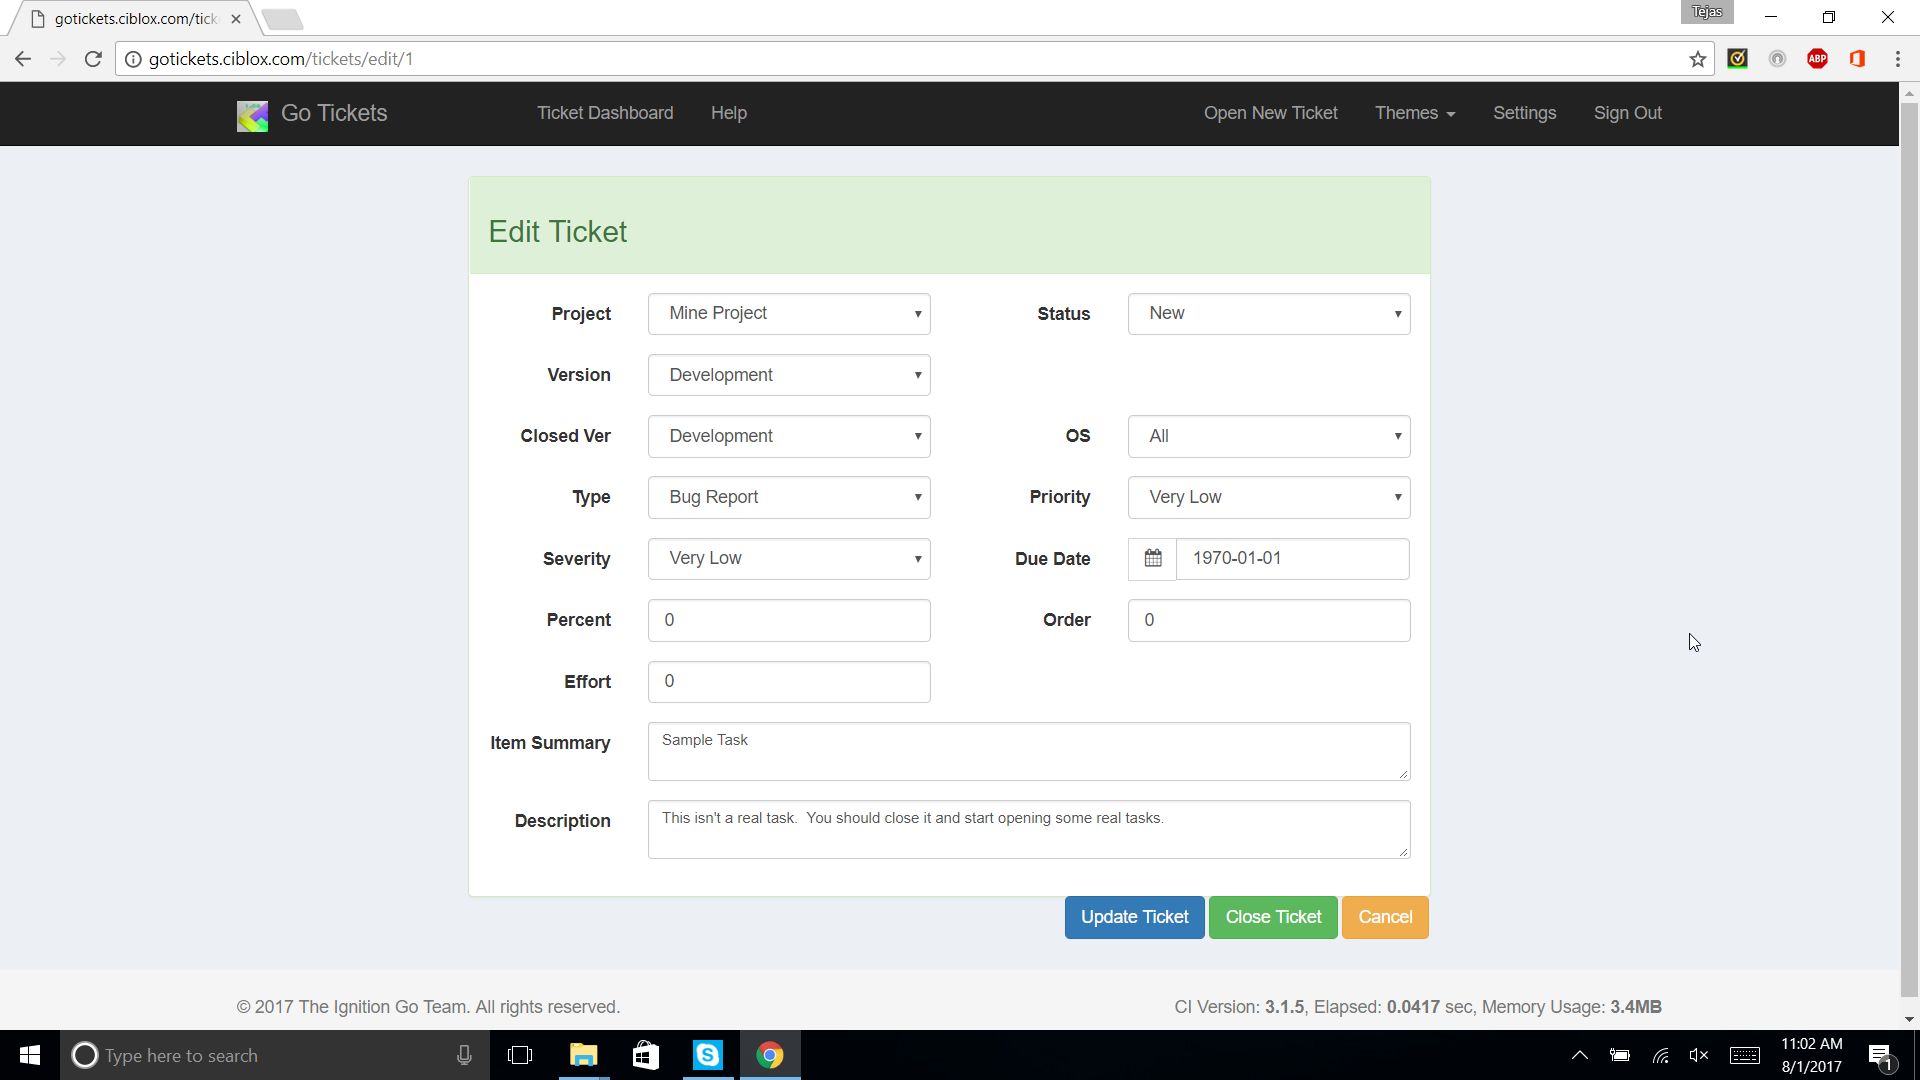Expand the Project dropdown
1920x1080 pixels.
click(x=789, y=314)
